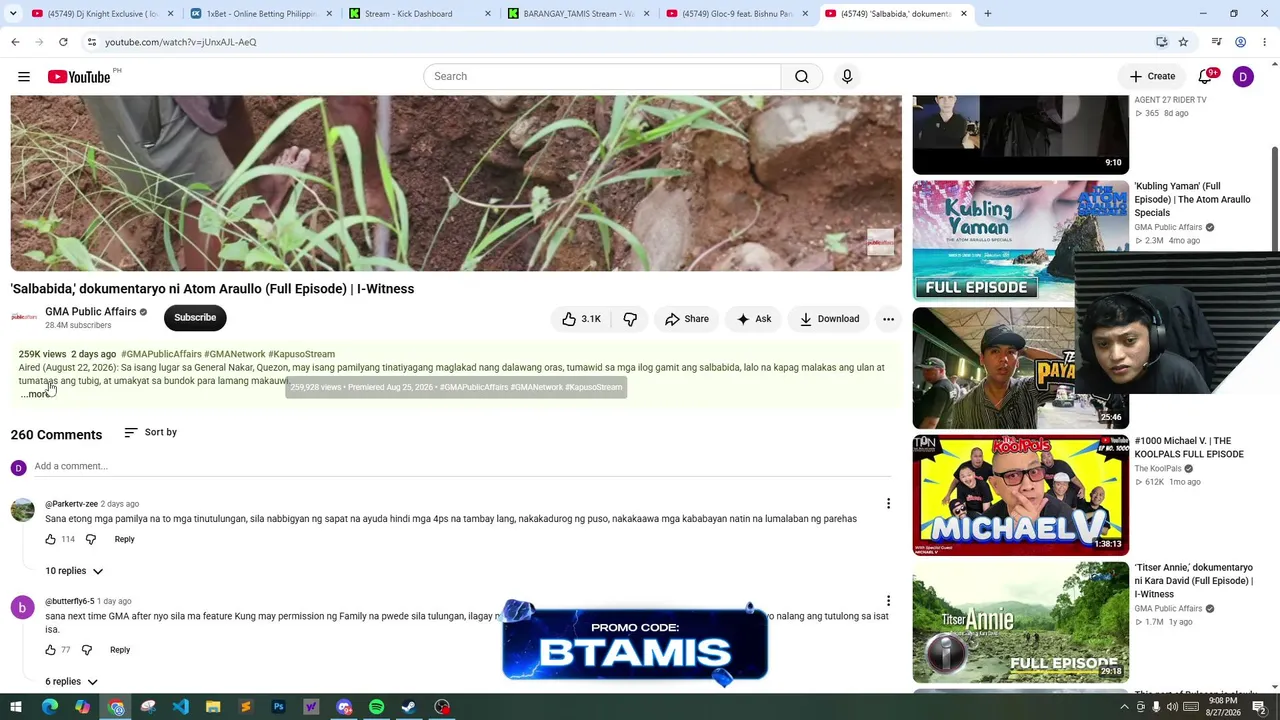Go back to previous page
Viewport: 1280px width, 720px height.
coord(15,42)
